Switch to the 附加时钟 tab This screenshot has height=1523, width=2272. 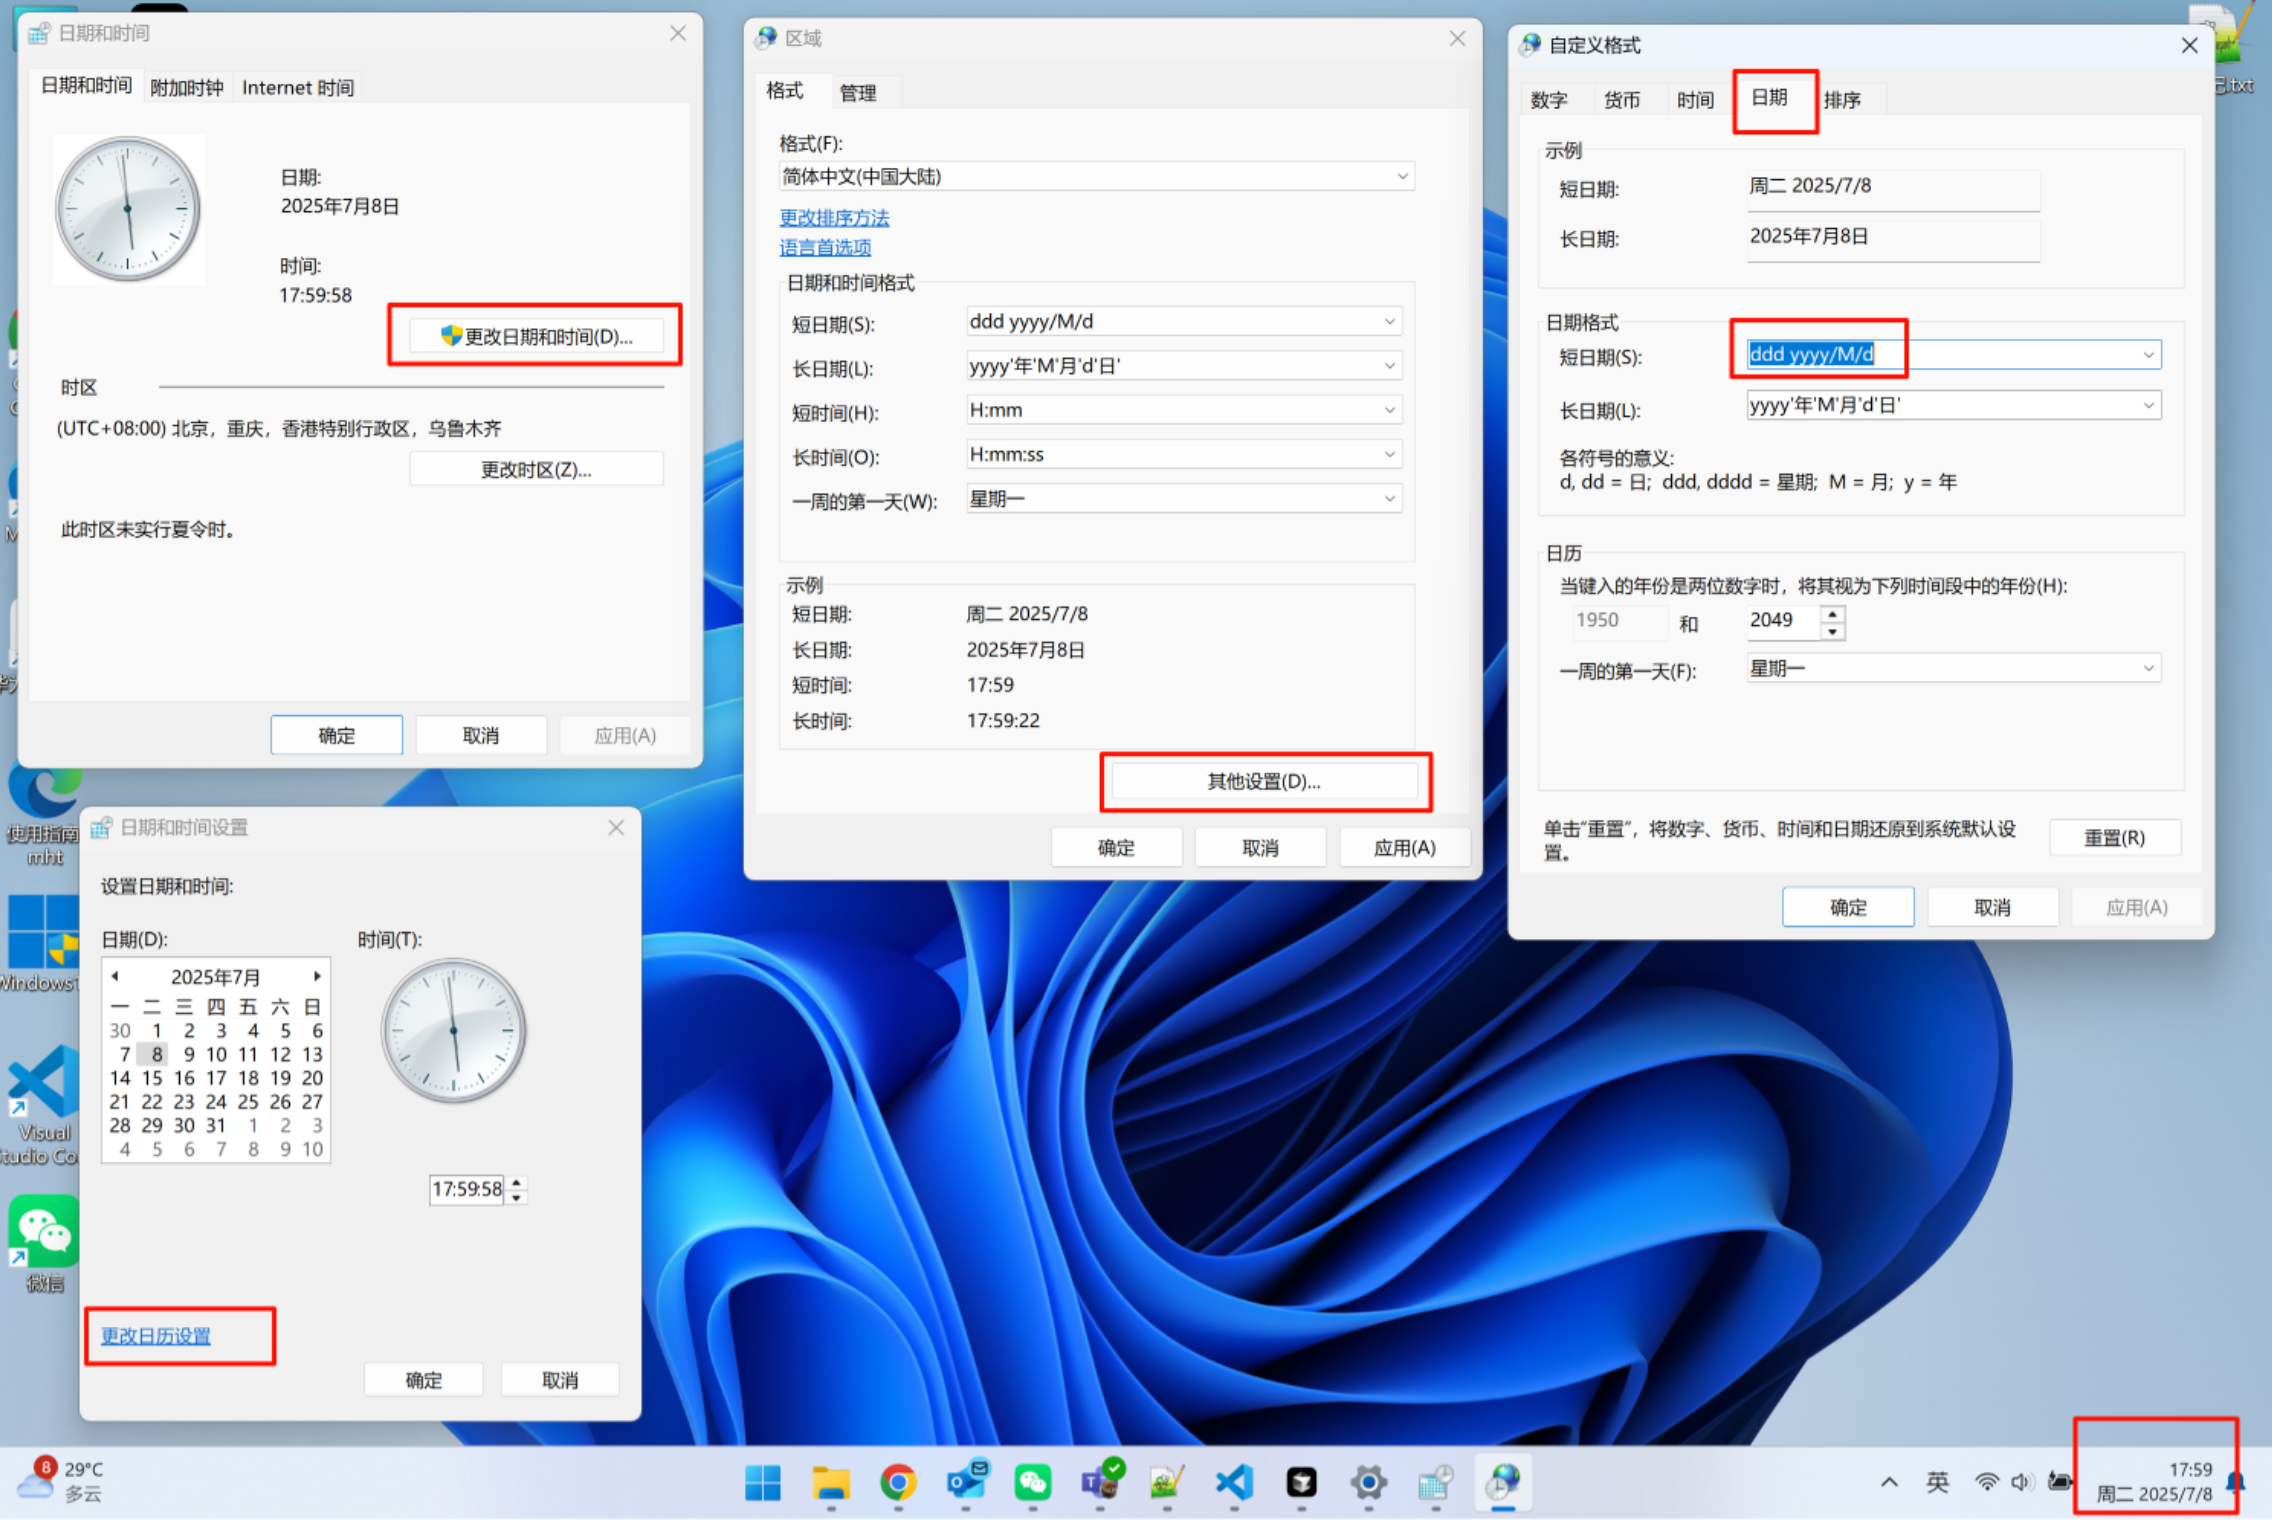[x=187, y=88]
